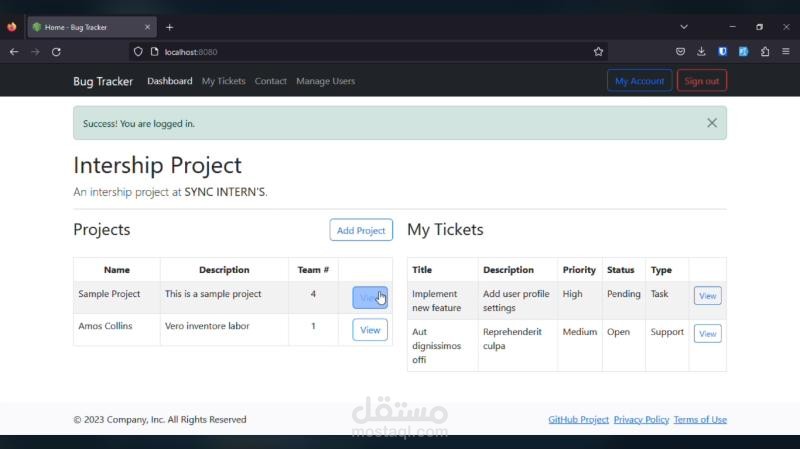800x449 pixels.
Task: View the Sample Project row
Action: [370, 297]
